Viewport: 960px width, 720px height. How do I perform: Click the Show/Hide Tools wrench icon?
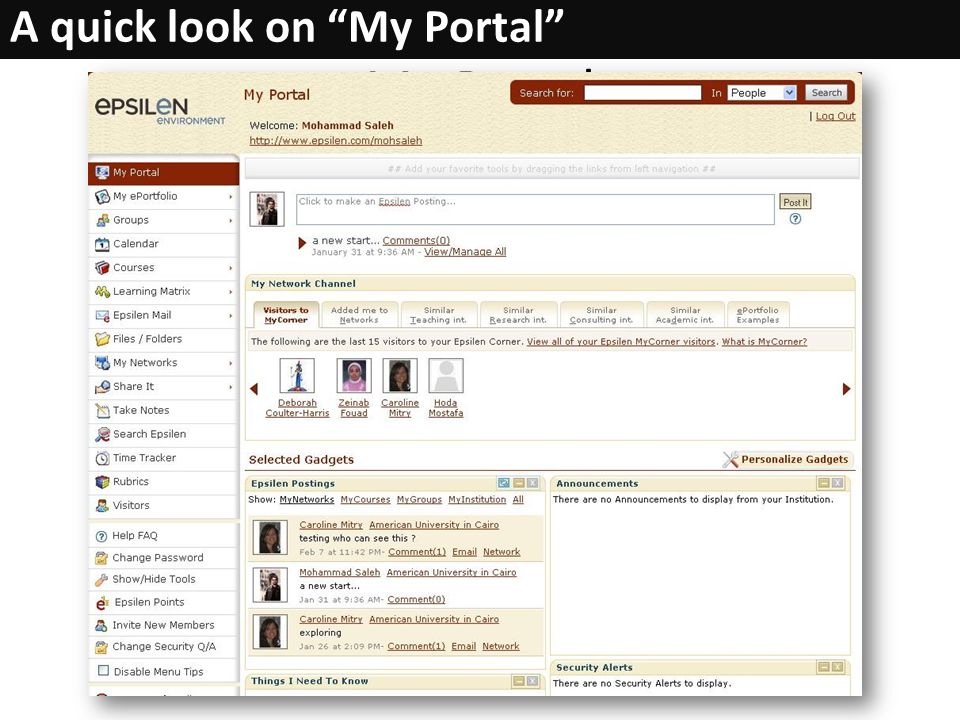click(x=102, y=579)
